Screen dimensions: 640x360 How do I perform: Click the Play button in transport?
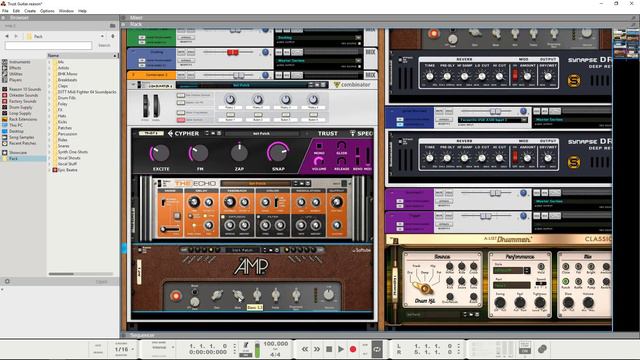[x=341, y=349]
